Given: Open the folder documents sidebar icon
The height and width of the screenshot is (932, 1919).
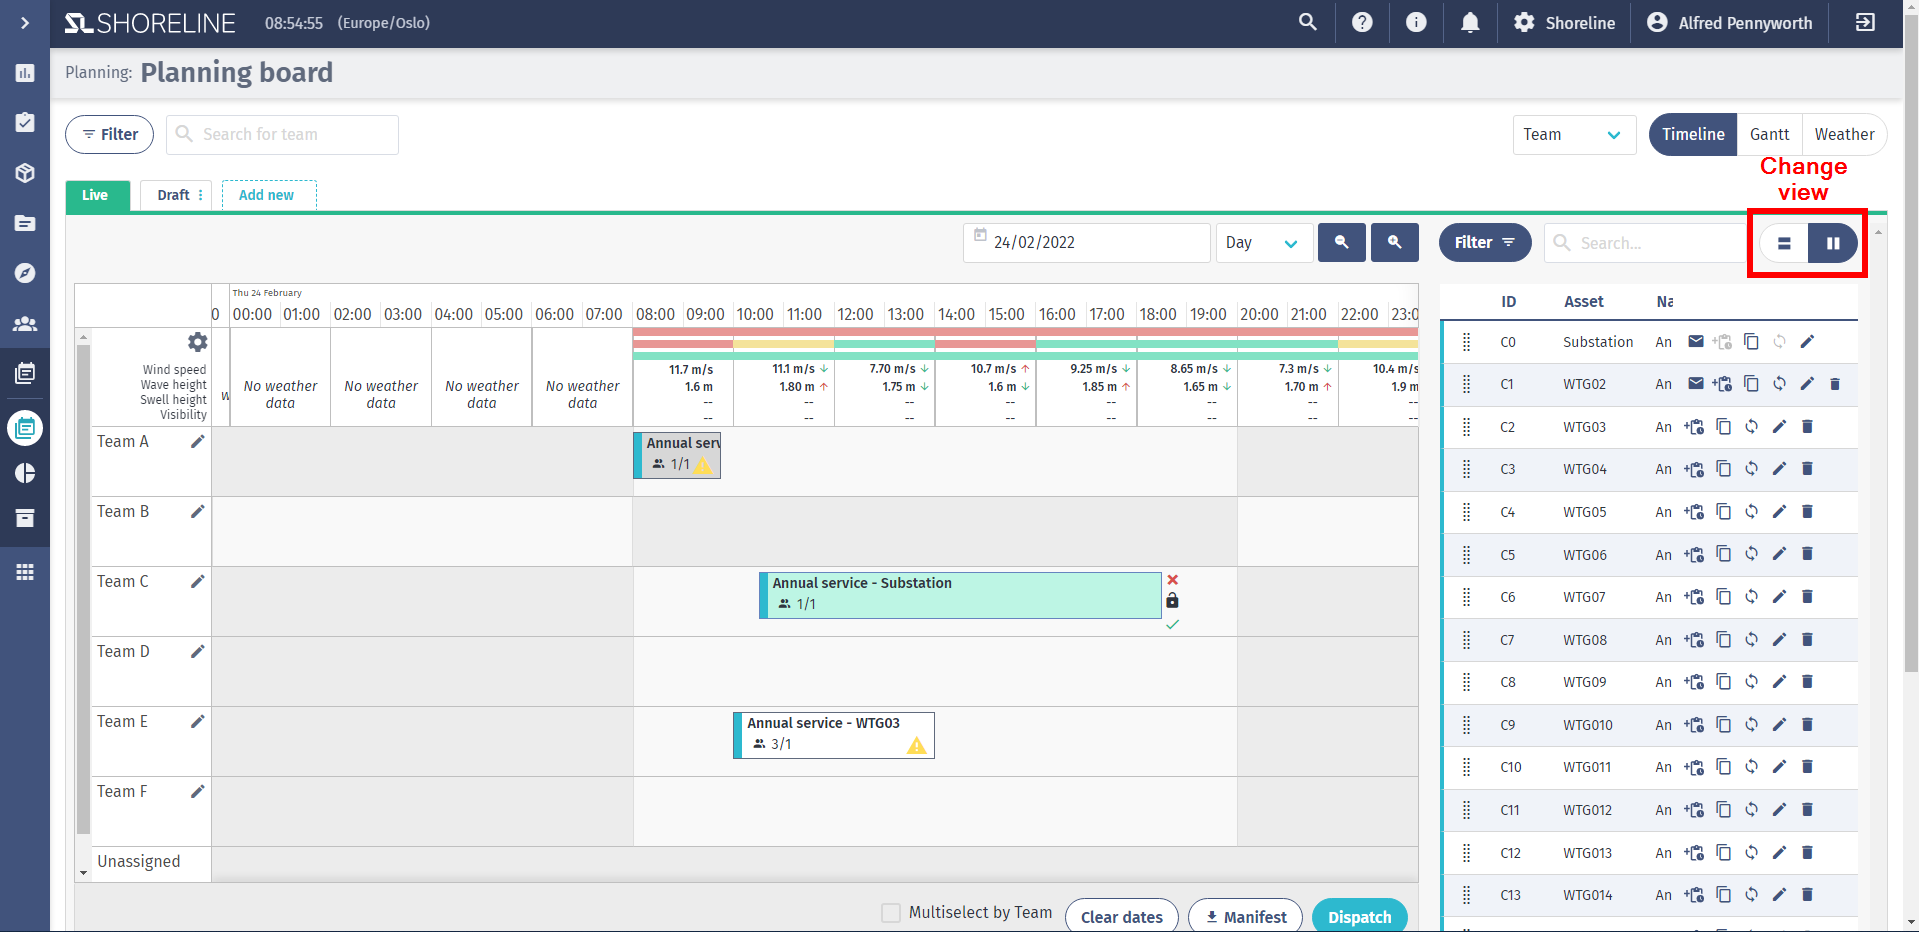Looking at the screenshot, I should pos(25,223).
